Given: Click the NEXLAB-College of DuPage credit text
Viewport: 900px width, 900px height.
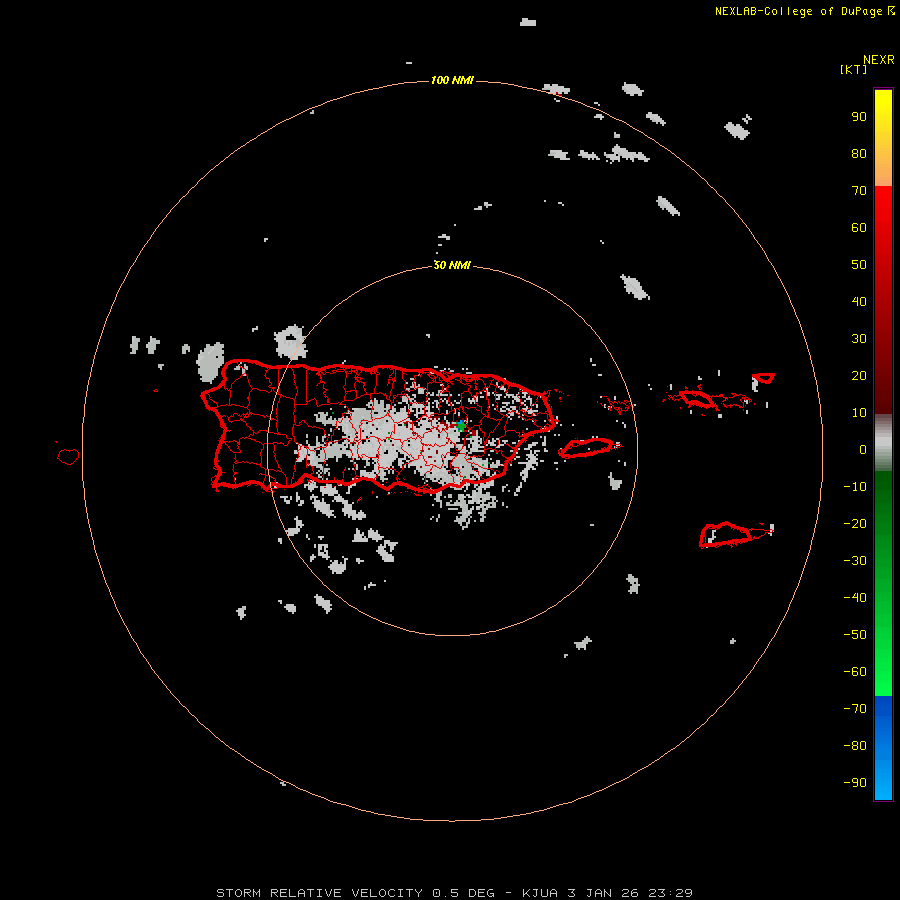Looking at the screenshot, I should [804, 11].
